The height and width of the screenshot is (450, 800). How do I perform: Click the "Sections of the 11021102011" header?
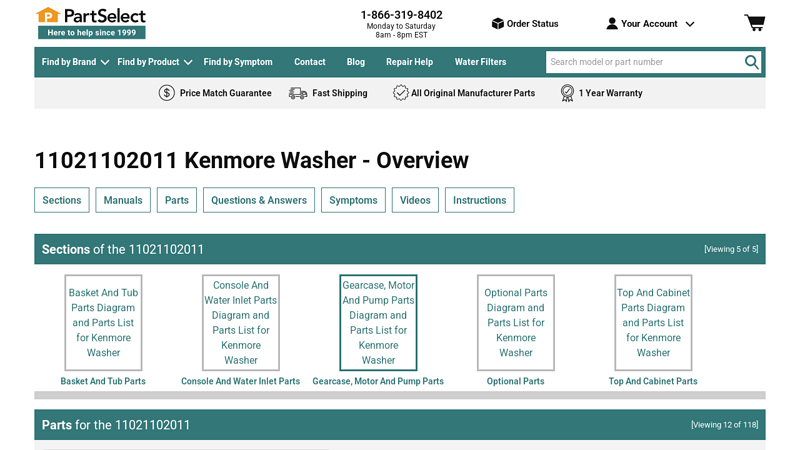(x=122, y=249)
